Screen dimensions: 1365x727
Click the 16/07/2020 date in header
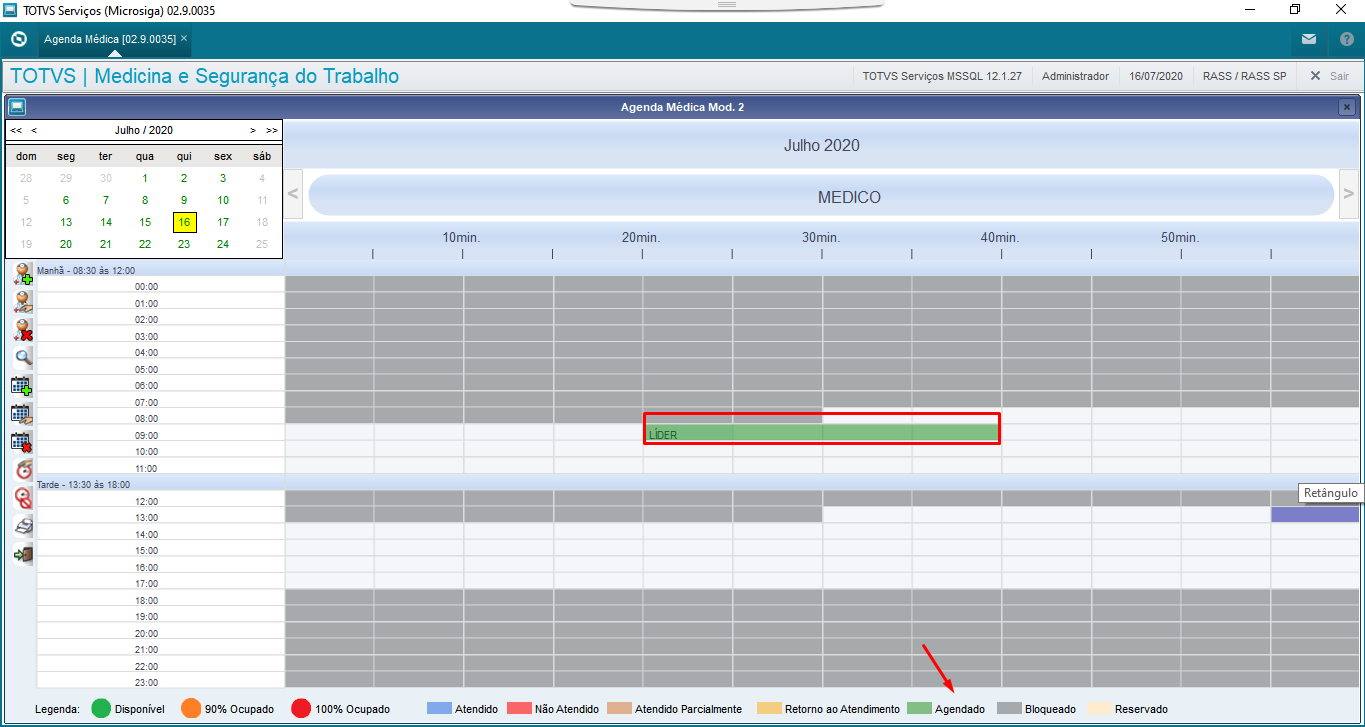point(1156,76)
